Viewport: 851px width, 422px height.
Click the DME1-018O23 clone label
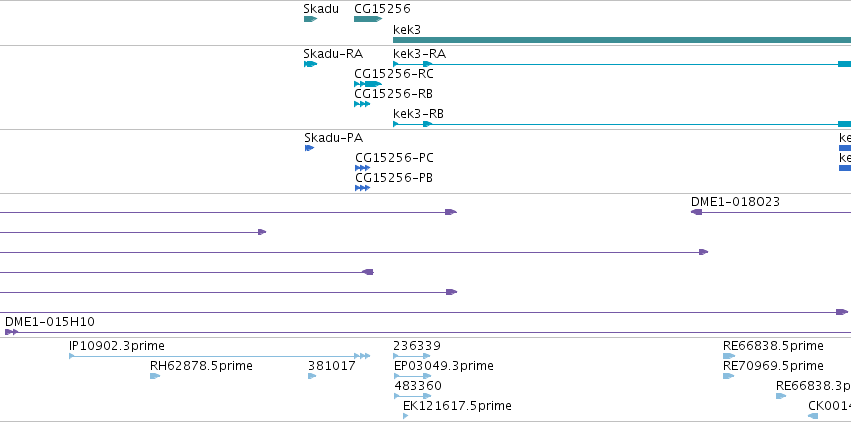tap(735, 202)
